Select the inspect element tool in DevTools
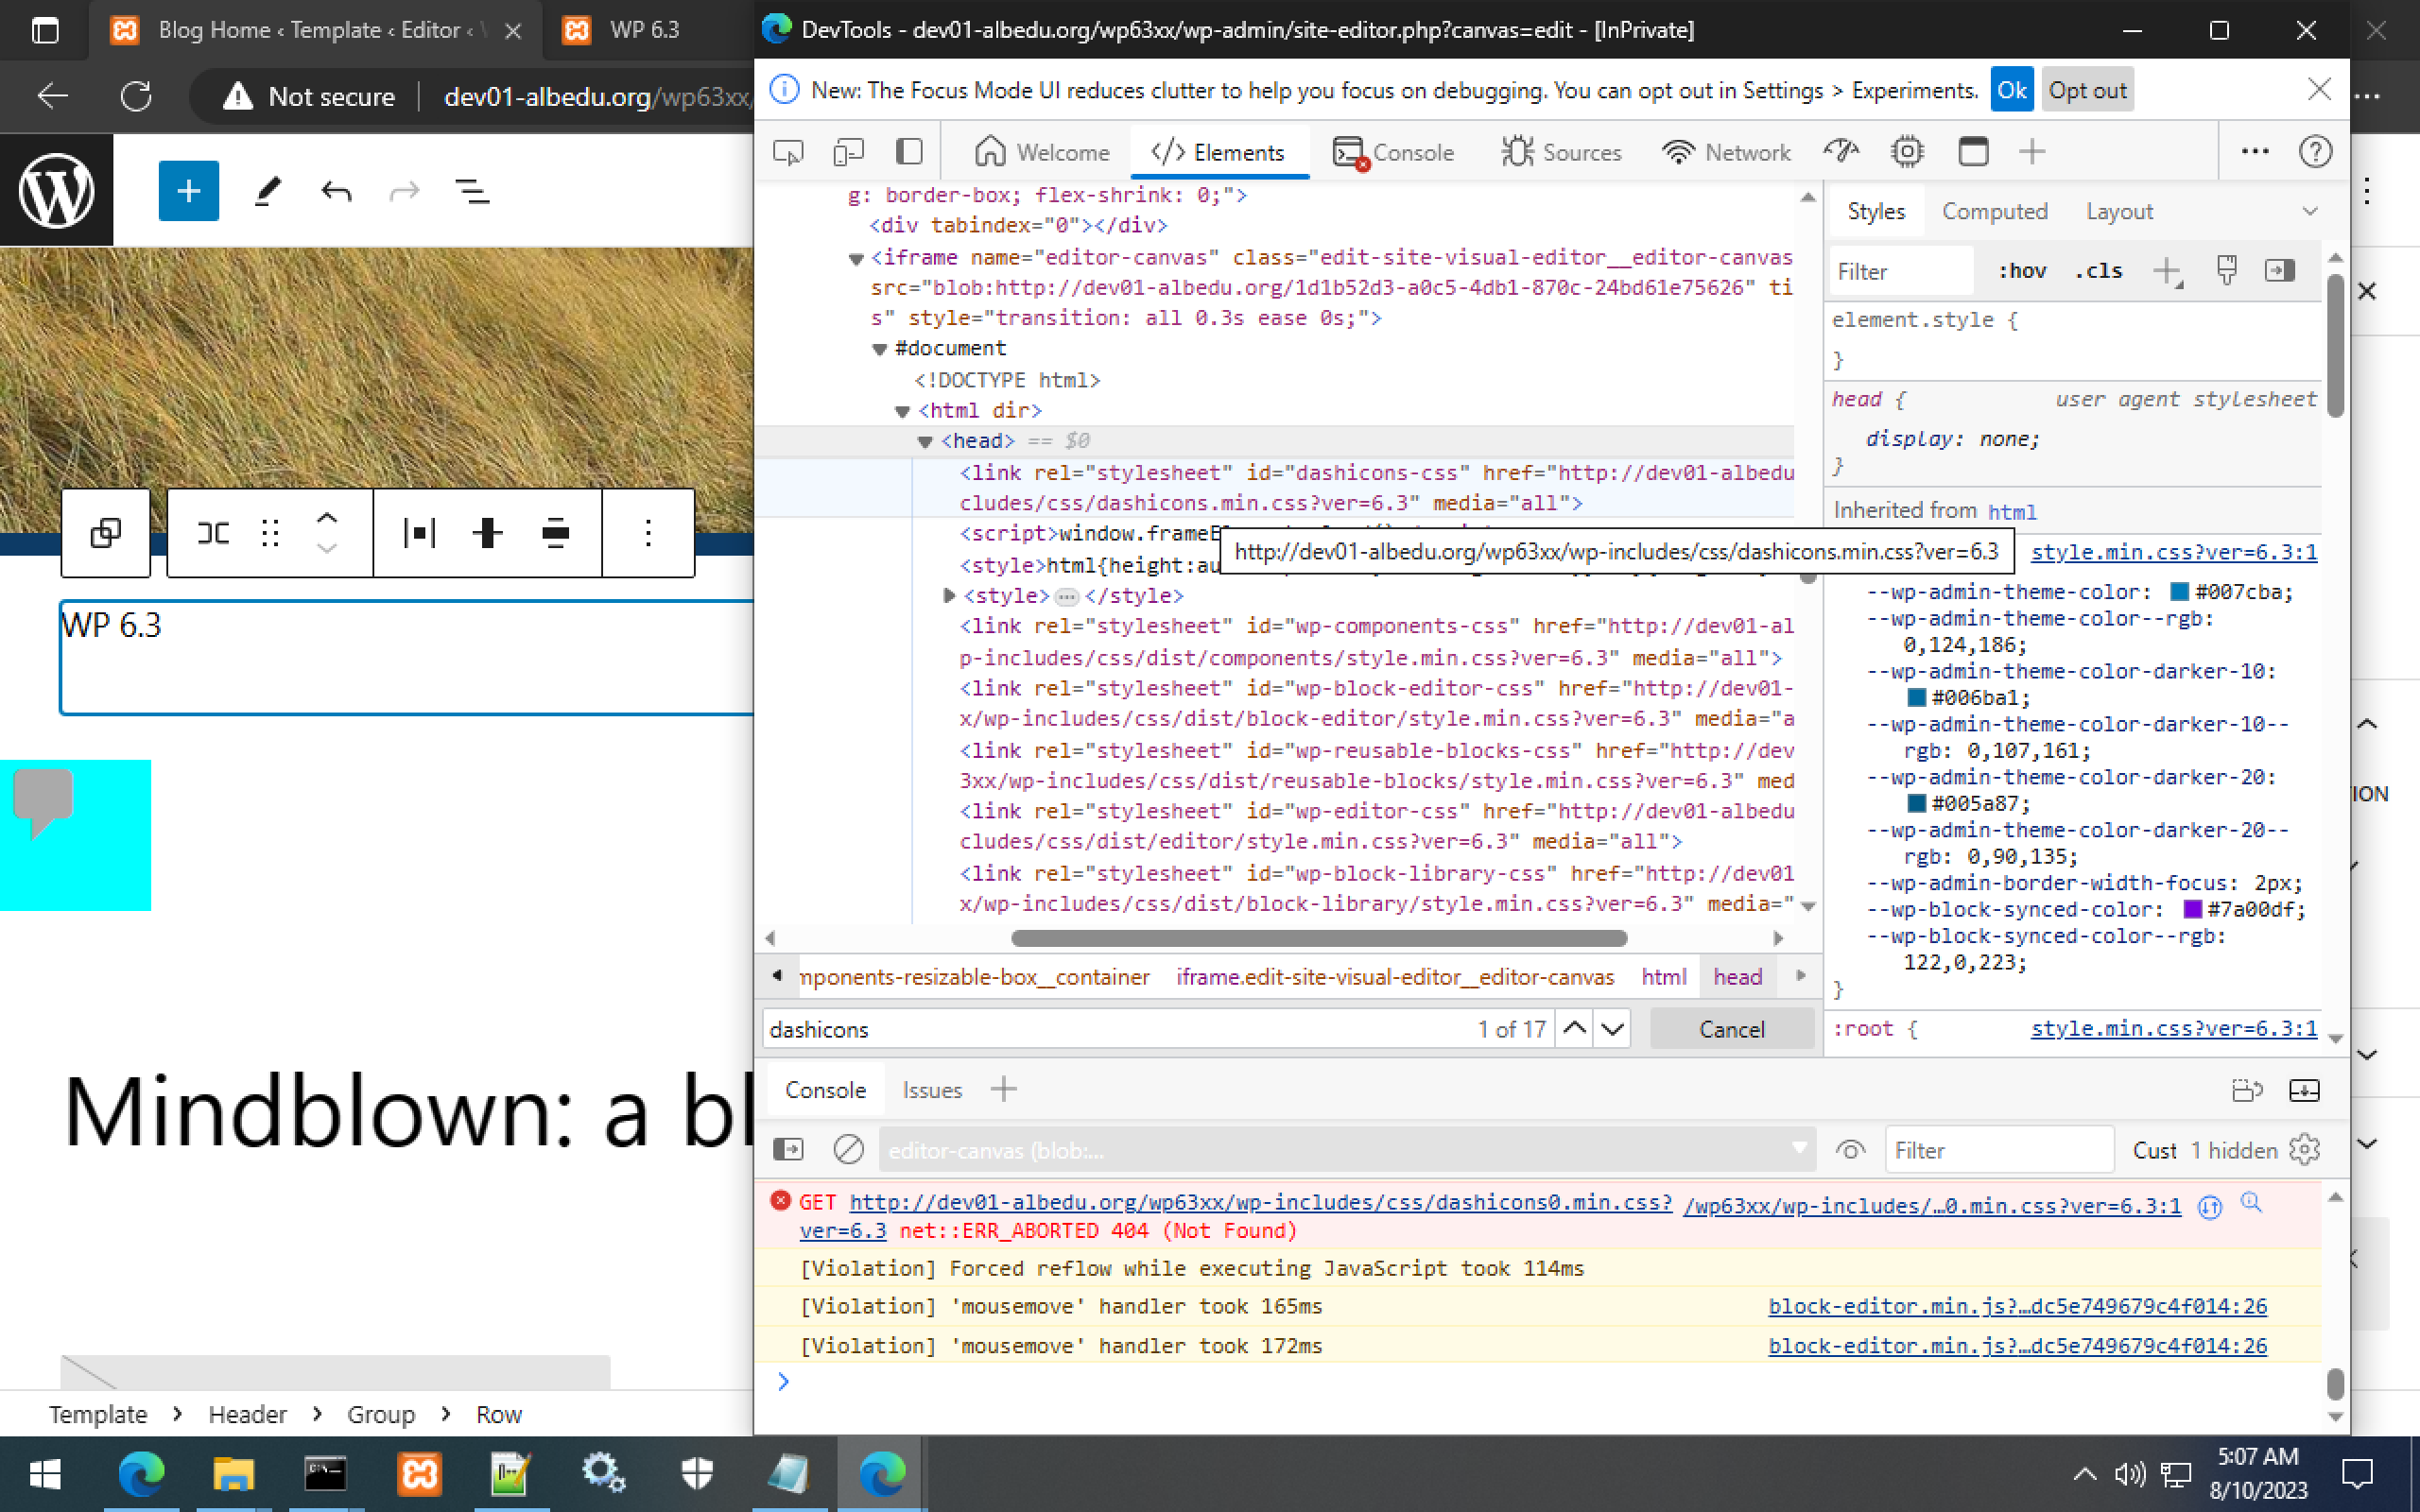2420x1512 pixels. click(x=787, y=151)
